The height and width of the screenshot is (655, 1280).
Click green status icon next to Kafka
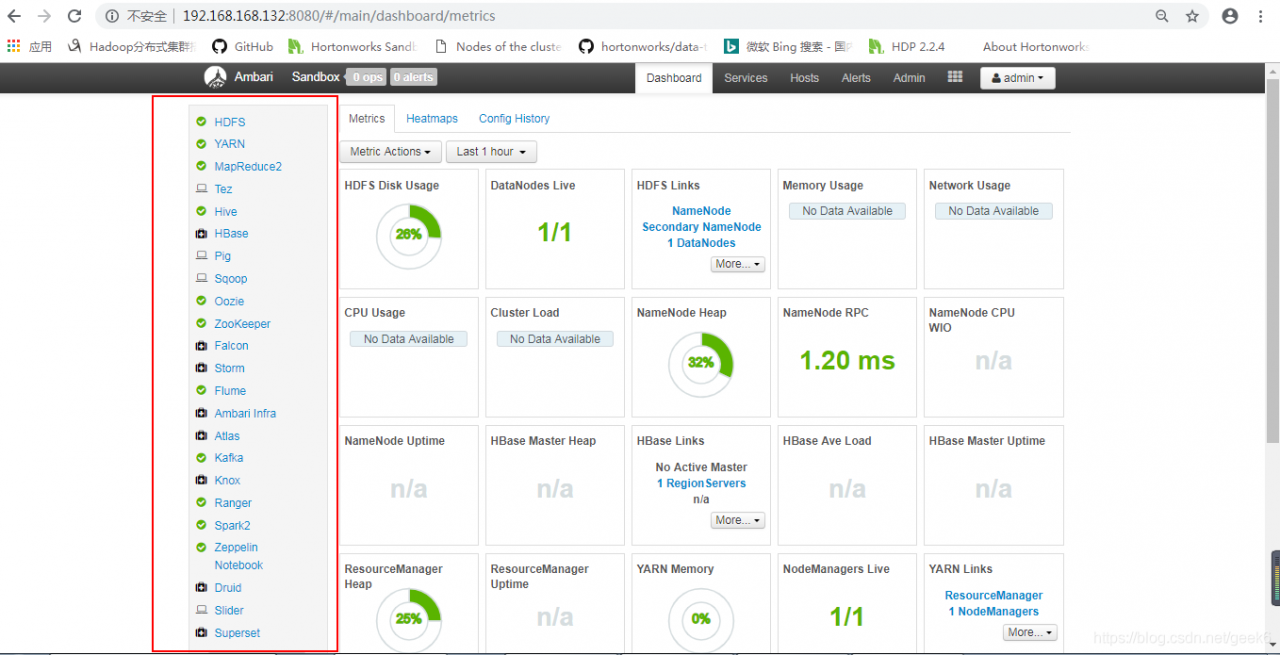pyautogui.click(x=201, y=458)
